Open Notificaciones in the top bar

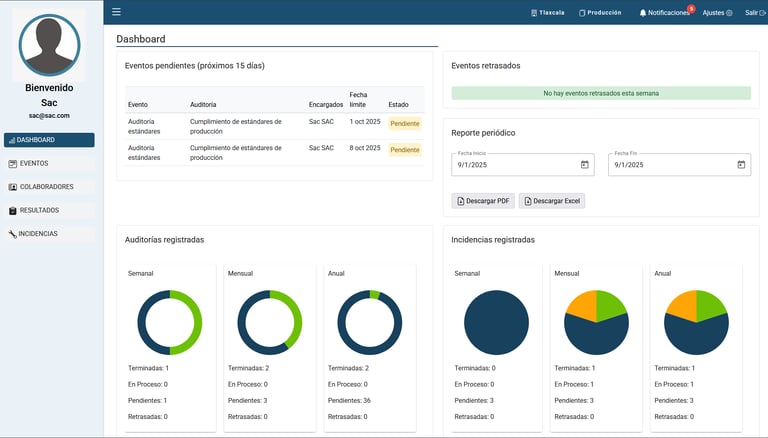664,13
